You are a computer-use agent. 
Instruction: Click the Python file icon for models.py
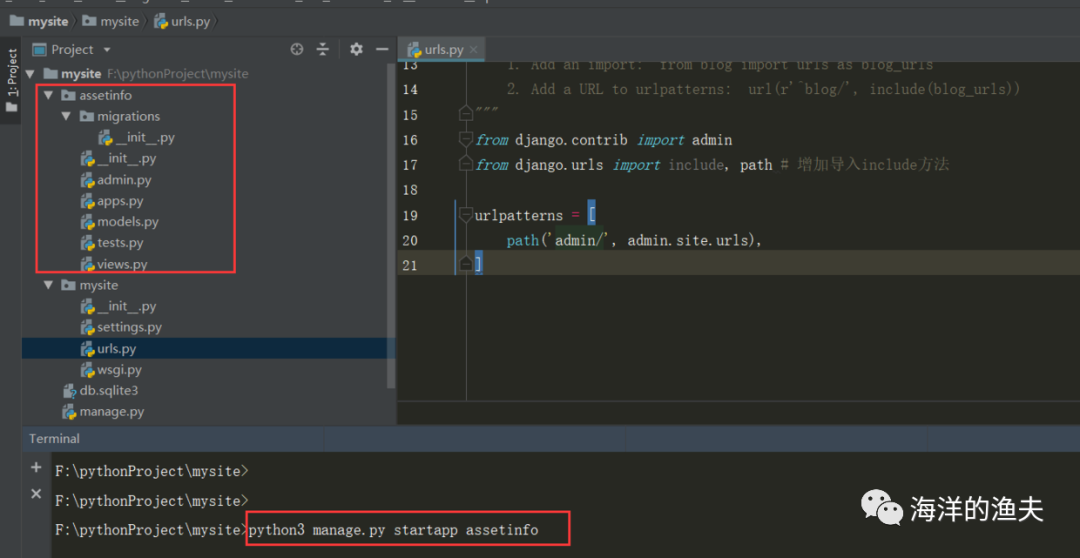click(87, 222)
